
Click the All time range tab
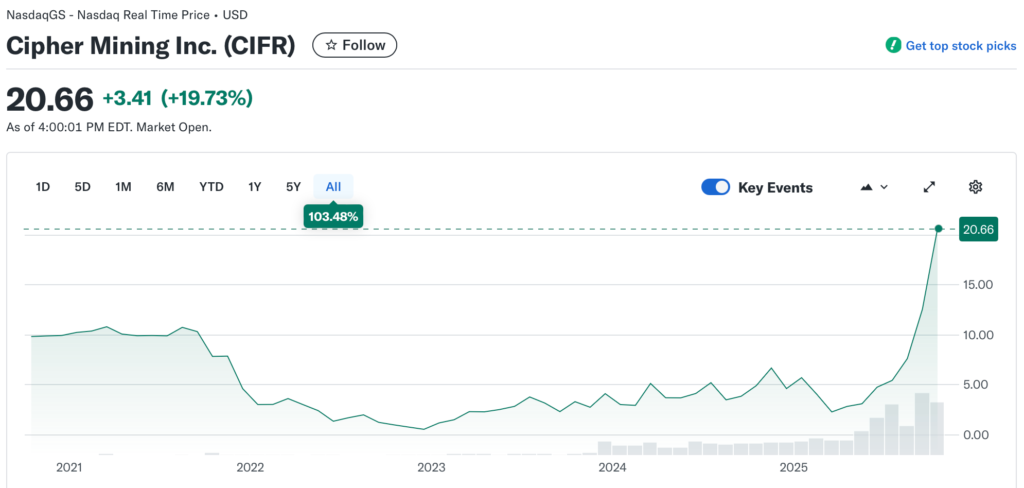pyautogui.click(x=333, y=187)
